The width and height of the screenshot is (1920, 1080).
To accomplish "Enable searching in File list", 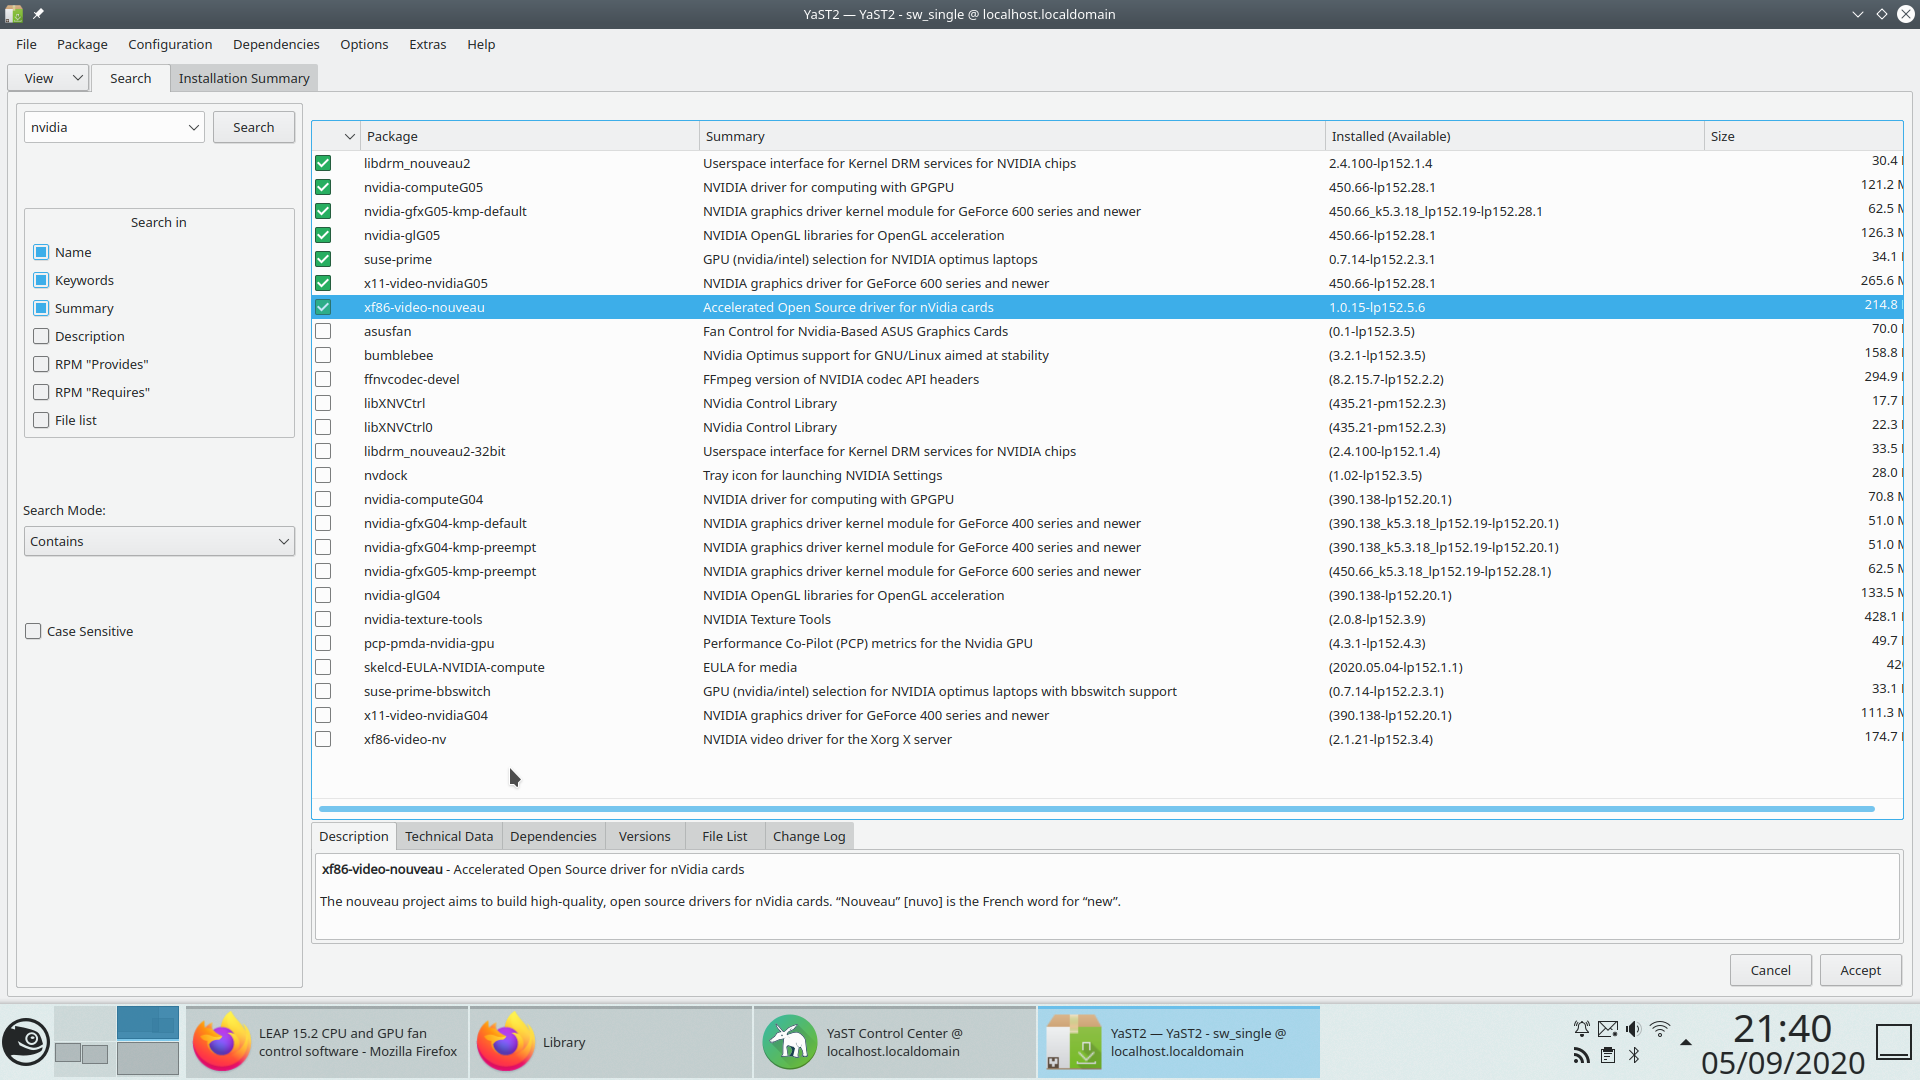I will coord(41,420).
